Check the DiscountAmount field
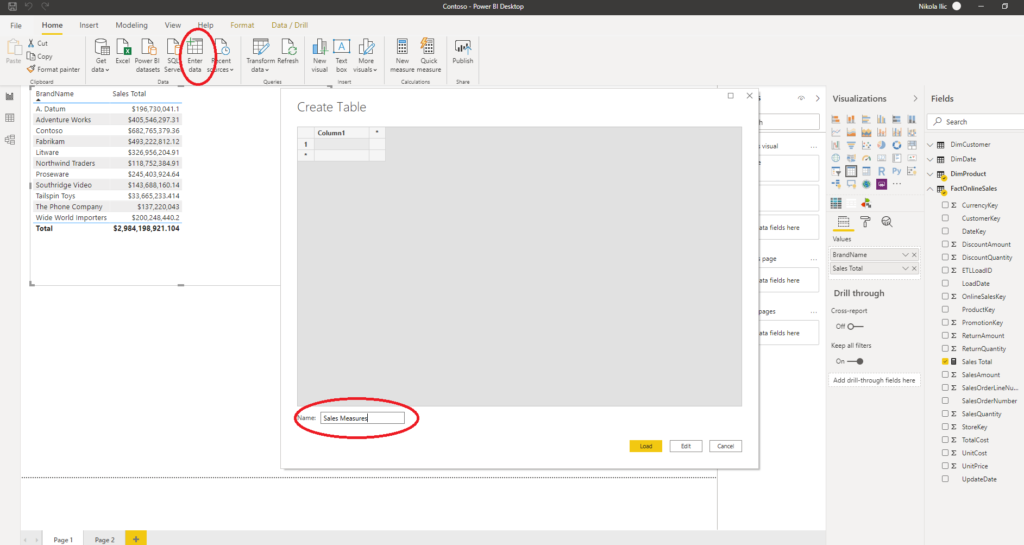The height and width of the screenshot is (545, 1024). coord(945,244)
